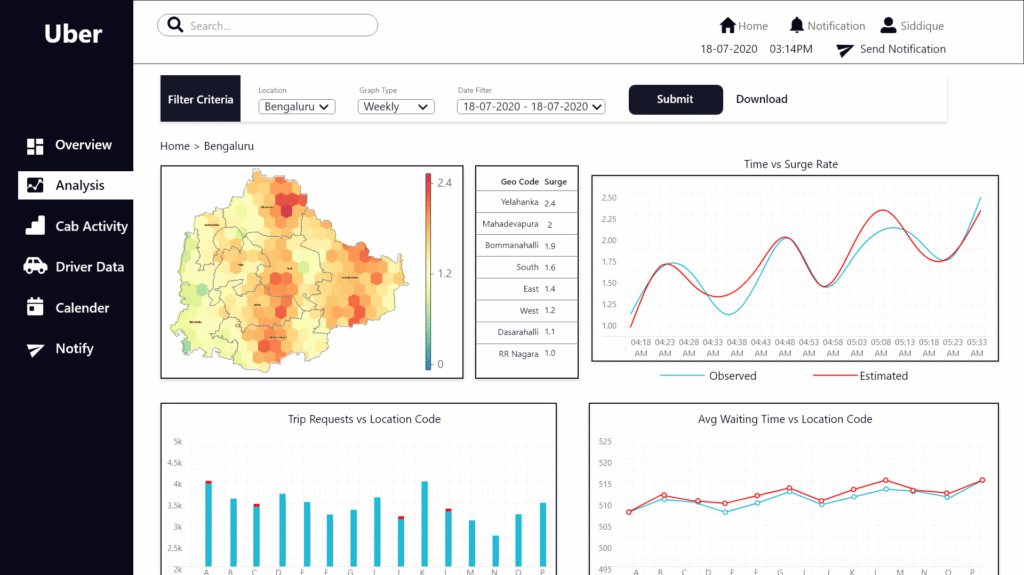
Task: Click the Download link
Action: tap(761, 99)
